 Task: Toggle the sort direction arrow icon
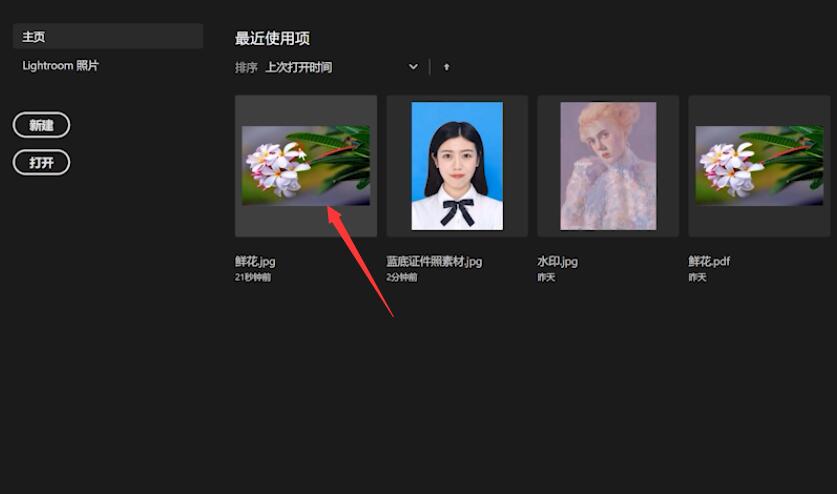click(x=447, y=67)
